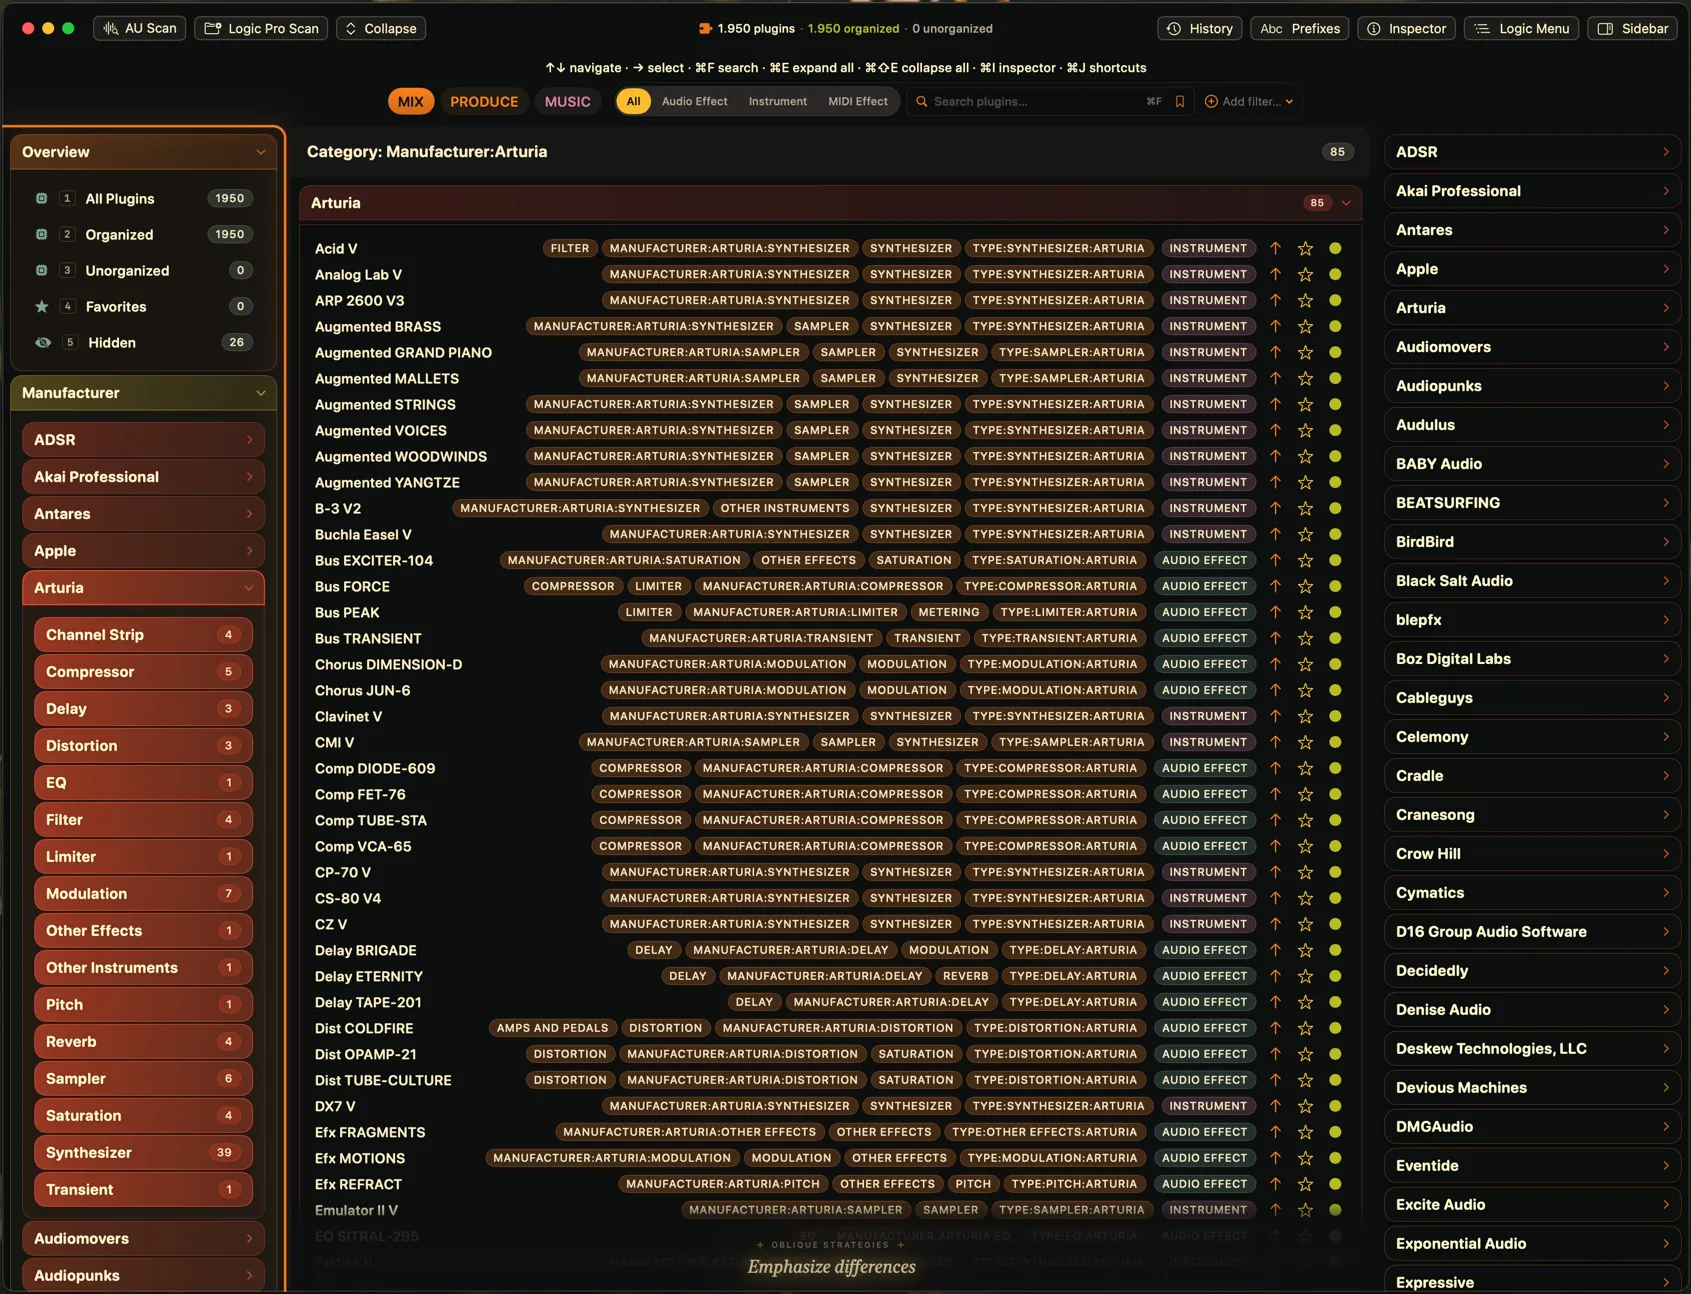Star the Buchla Easel V plugin
The height and width of the screenshot is (1294, 1691).
[x=1305, y=535]
